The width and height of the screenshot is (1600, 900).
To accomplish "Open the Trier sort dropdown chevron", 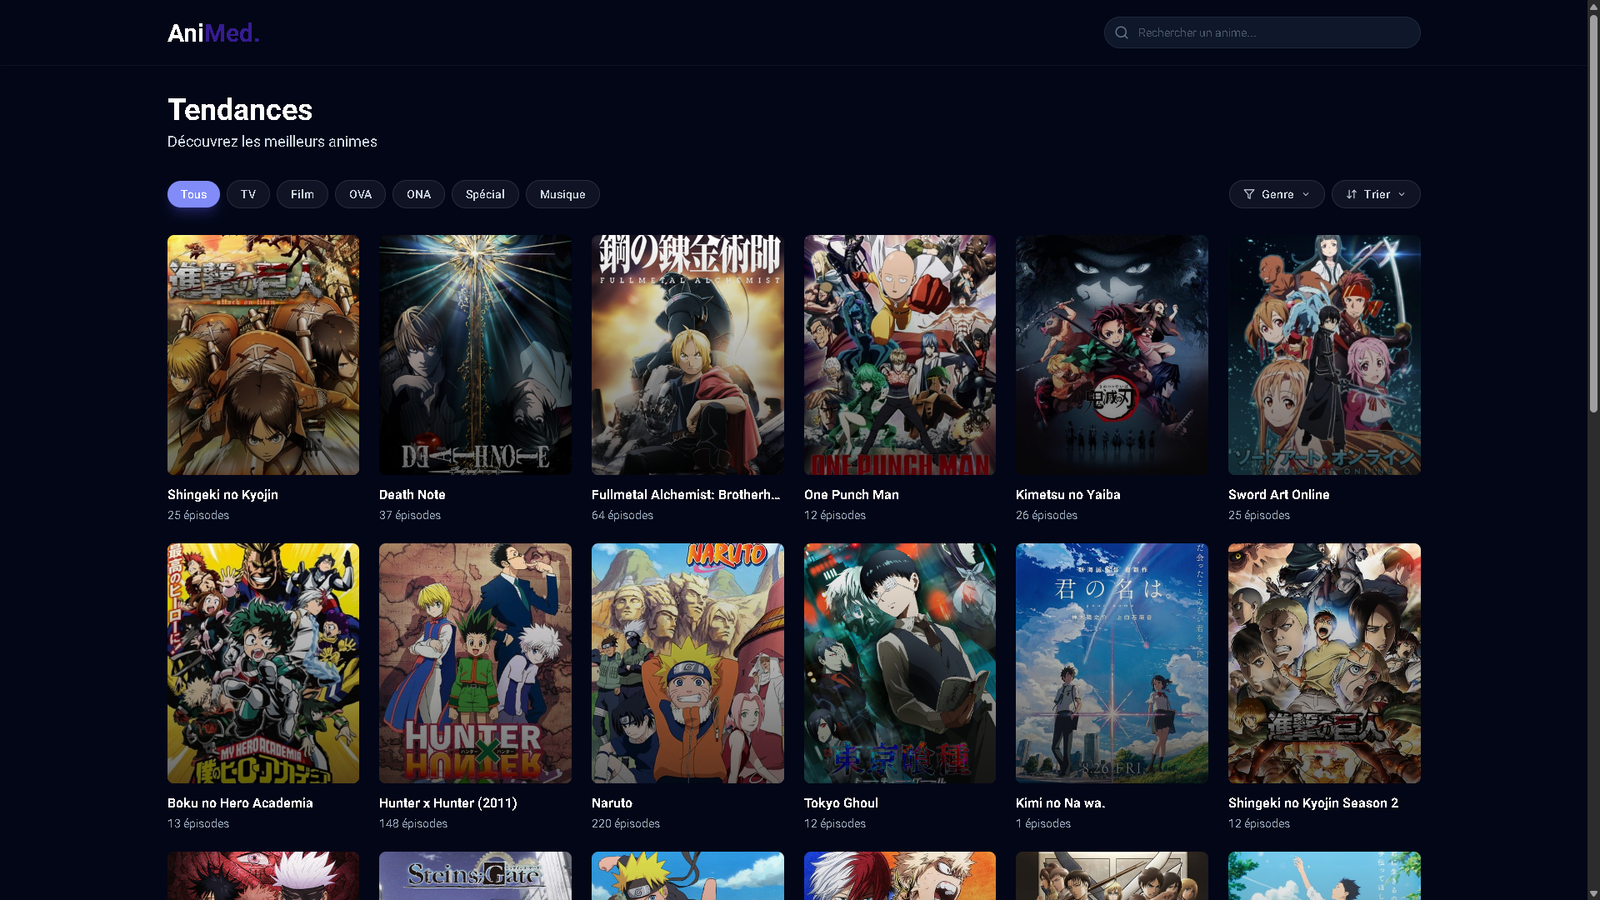I will 1402,195.
